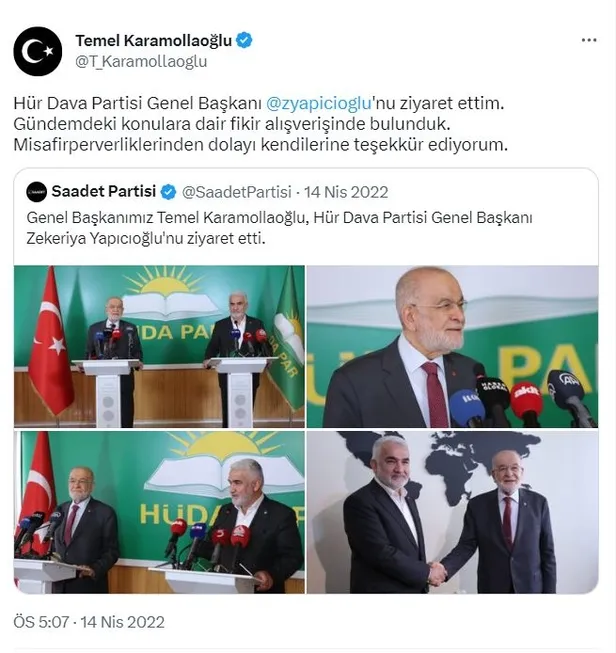Click the Turkish flag in top-left photo
Image resolution: width=616 pixels, height=653 pixels.
(x=51, y=341)
